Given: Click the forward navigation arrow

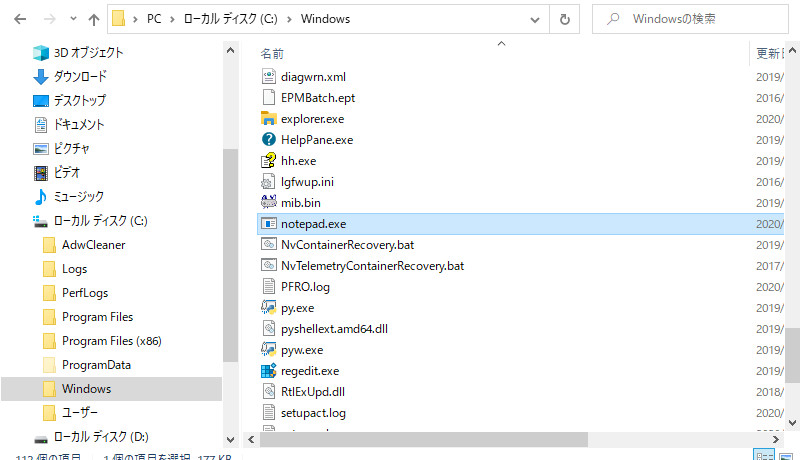Looking at the screenshot, I should click(49, 19).
